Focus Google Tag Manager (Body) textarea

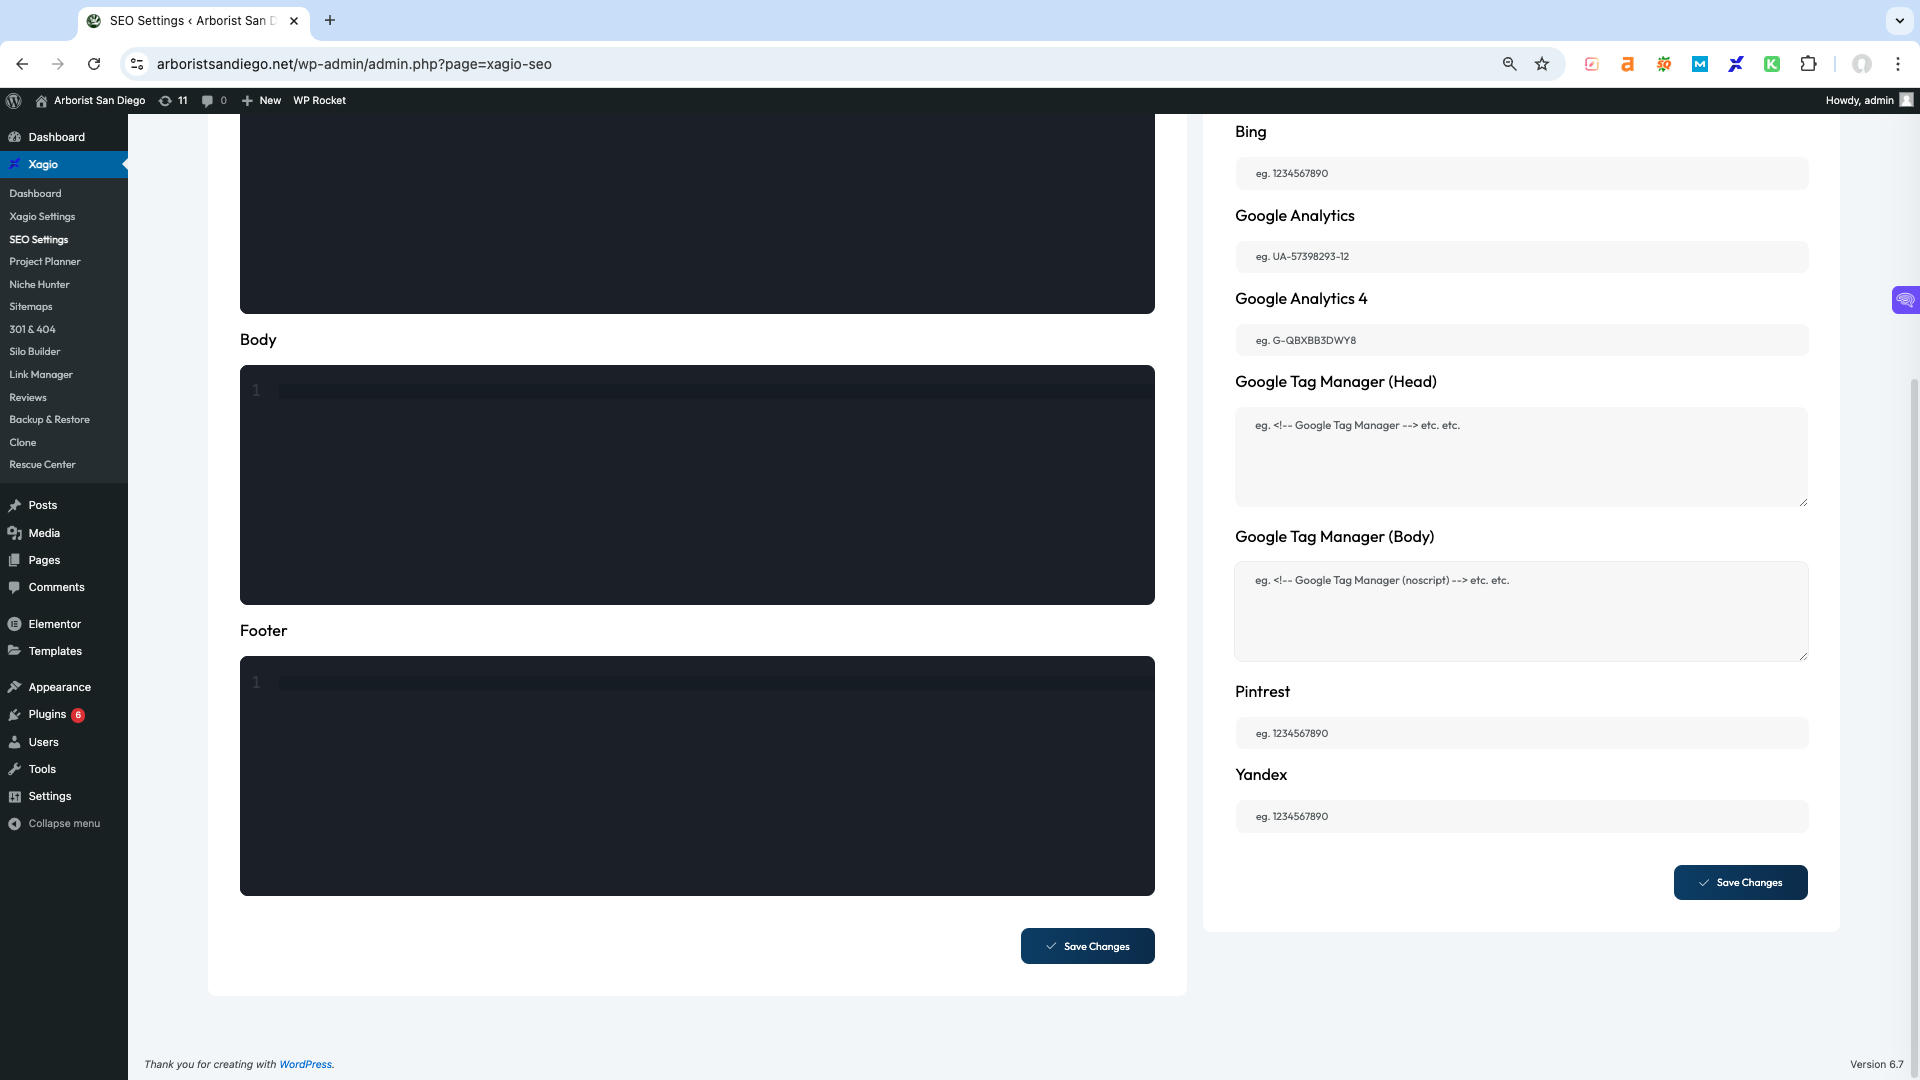coord(1521,611)
